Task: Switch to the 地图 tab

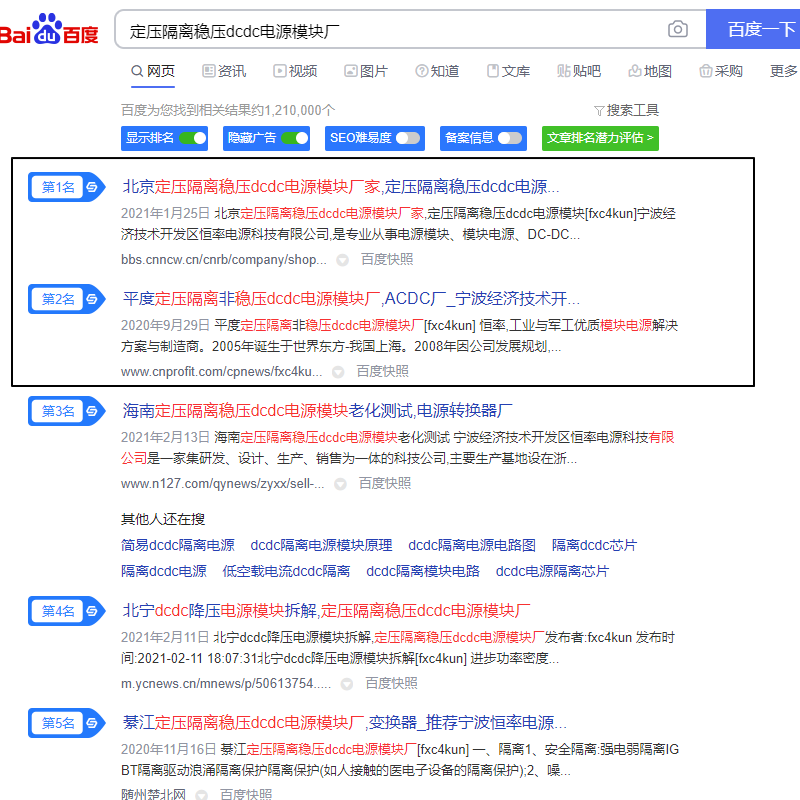Action: (650, 71)
